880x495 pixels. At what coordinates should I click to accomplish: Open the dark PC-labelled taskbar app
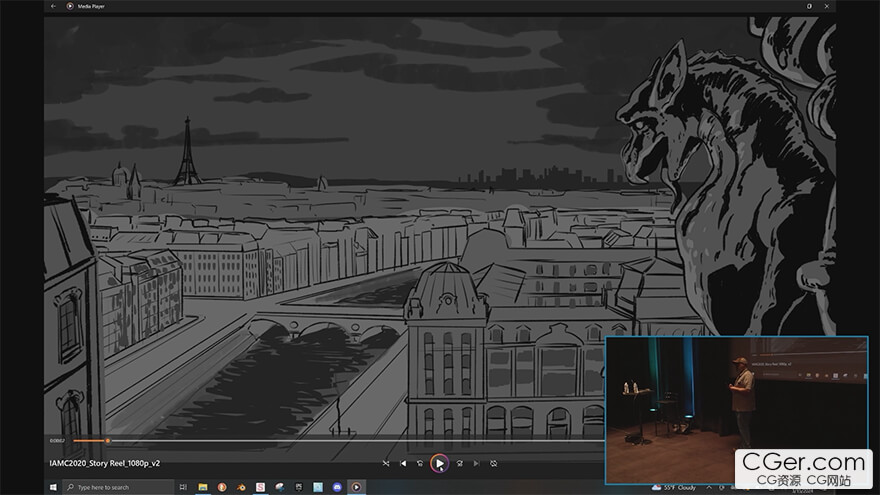point(299,487)
